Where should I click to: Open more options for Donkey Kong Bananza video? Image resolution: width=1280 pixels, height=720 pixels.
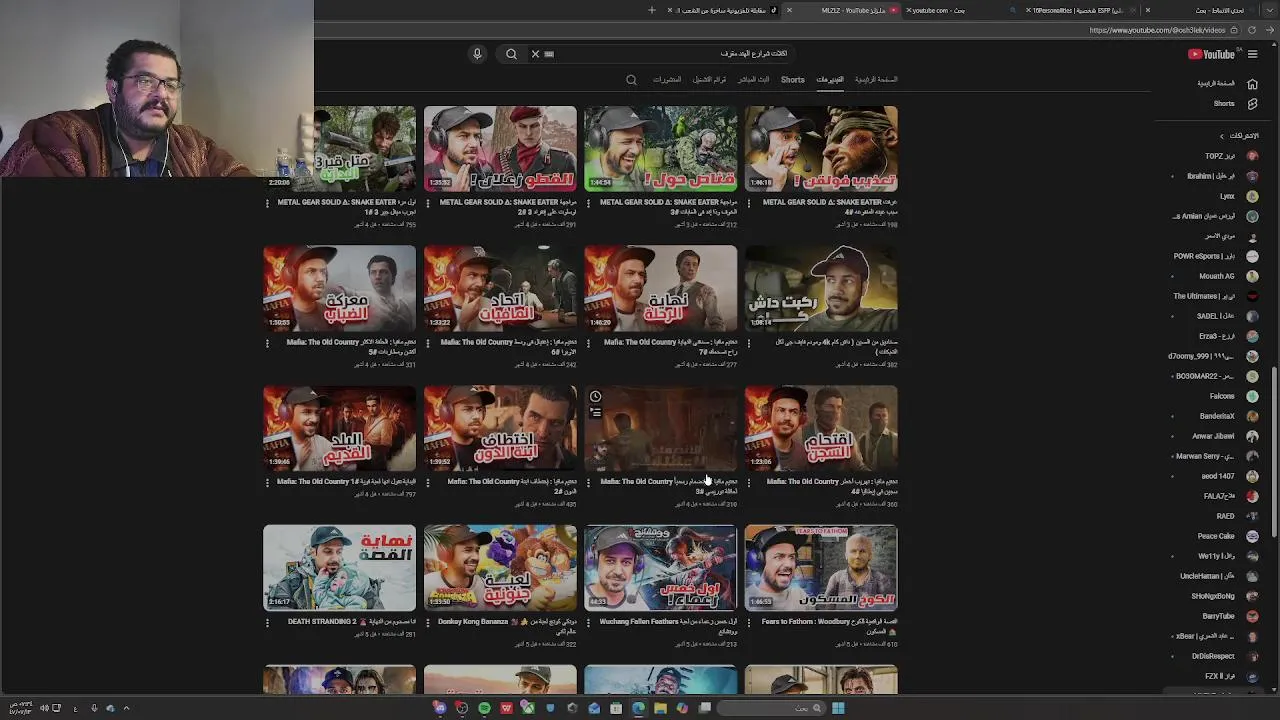point(428,622)
